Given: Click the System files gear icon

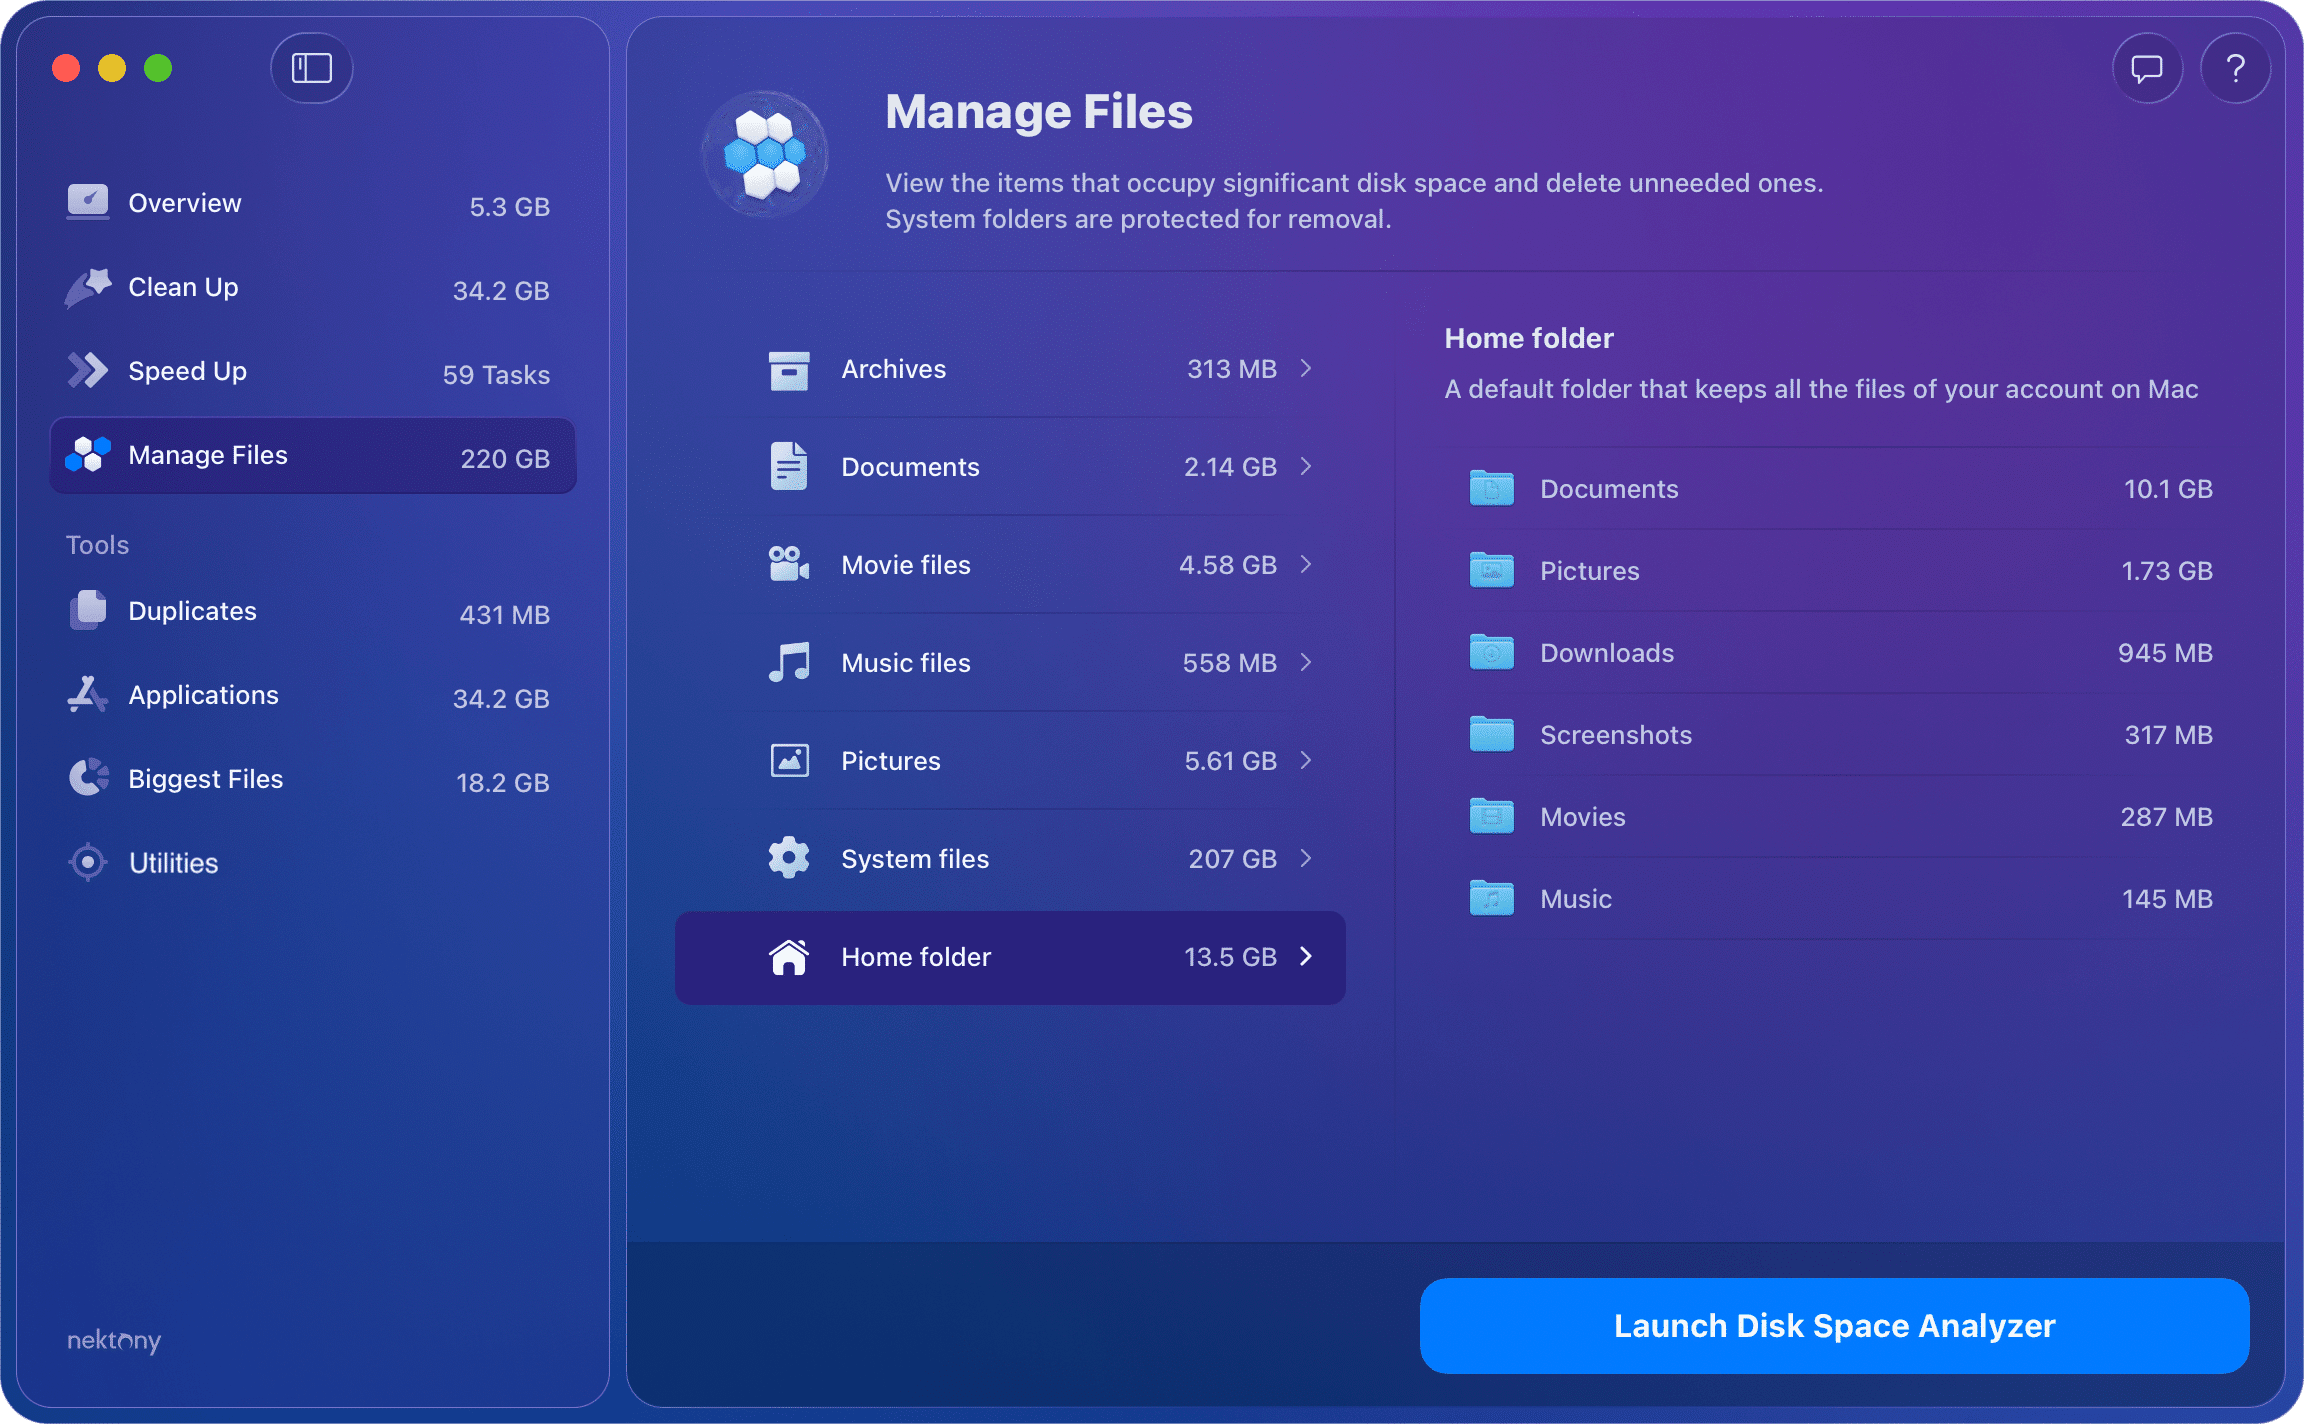Looking at the screenshot, I should coord(789,857).
